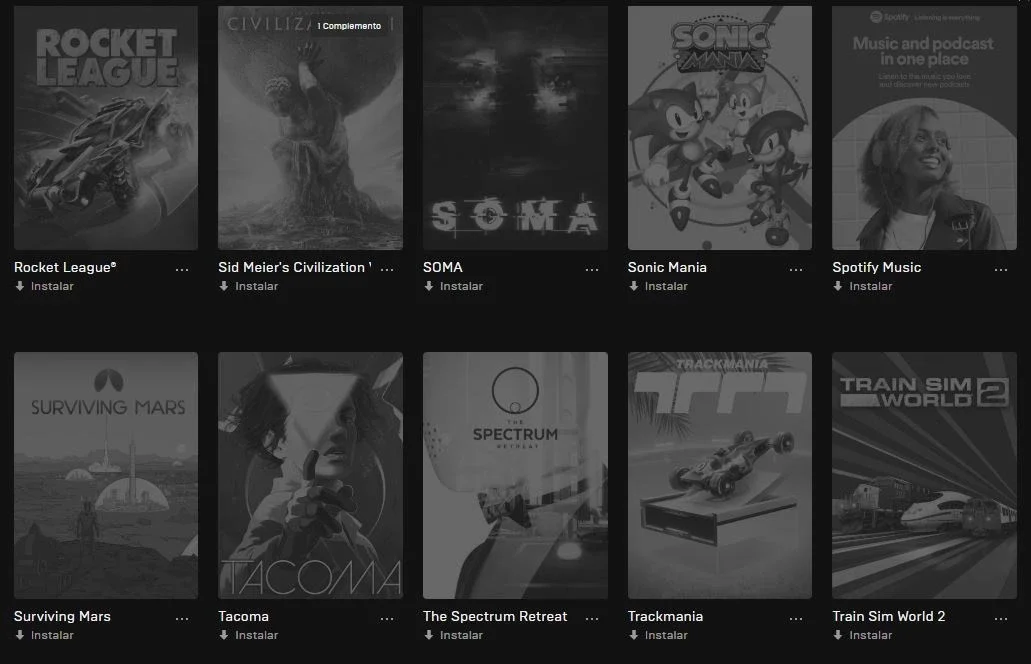Open the three-dot options for Spotify Music
The height and width of the screenshot is (664, 1031).
pos(1001,269)
